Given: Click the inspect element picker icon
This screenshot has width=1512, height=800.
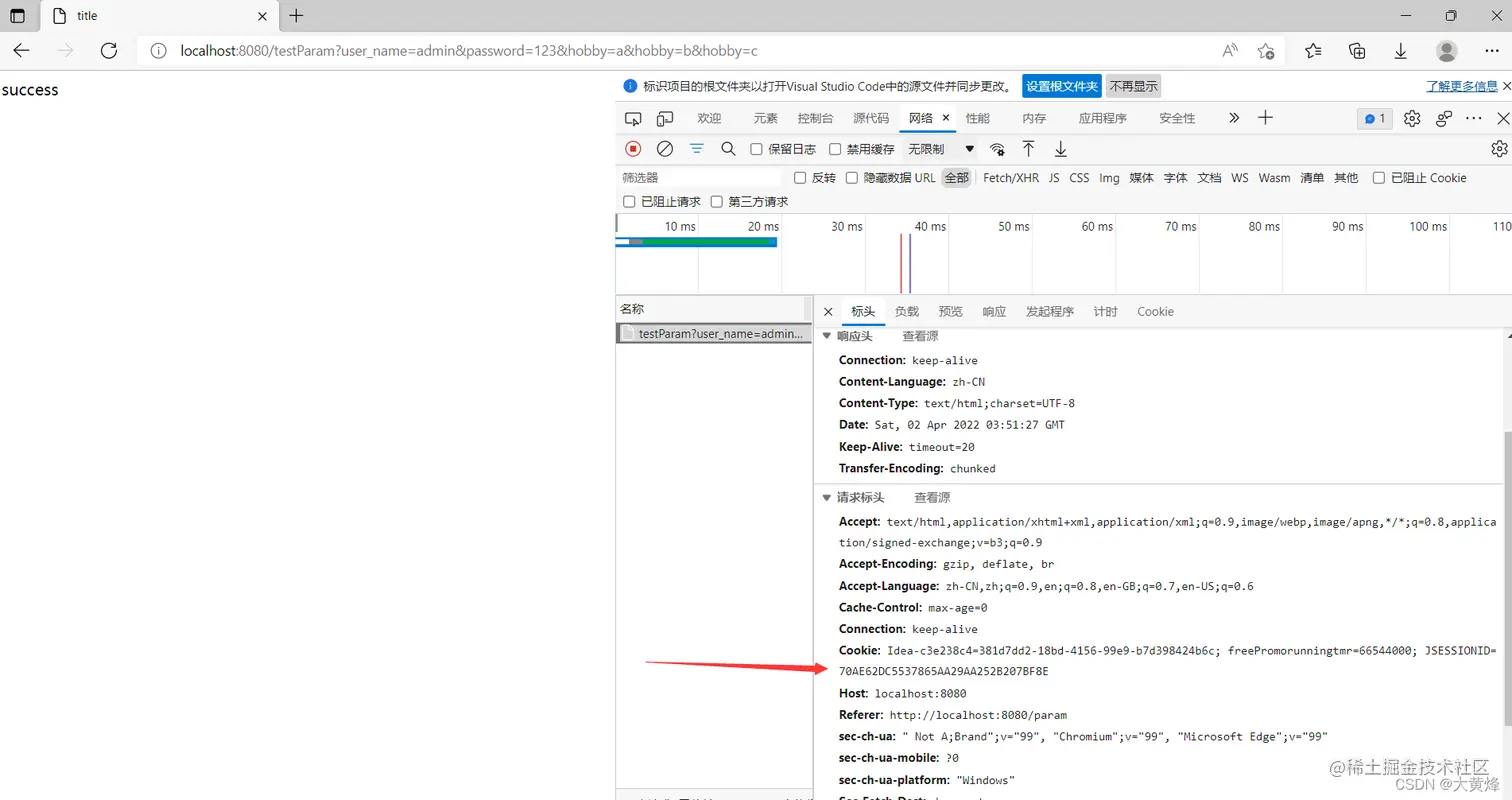Looking at the screenshot, I should 633,118.
